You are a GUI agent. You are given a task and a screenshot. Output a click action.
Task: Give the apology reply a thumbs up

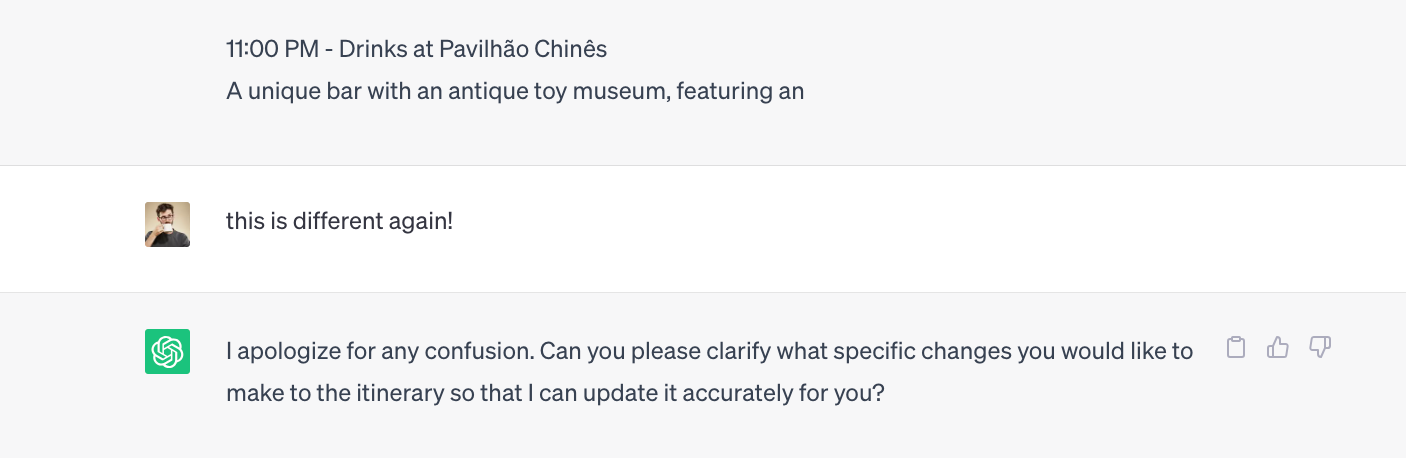click(1278, 348)
